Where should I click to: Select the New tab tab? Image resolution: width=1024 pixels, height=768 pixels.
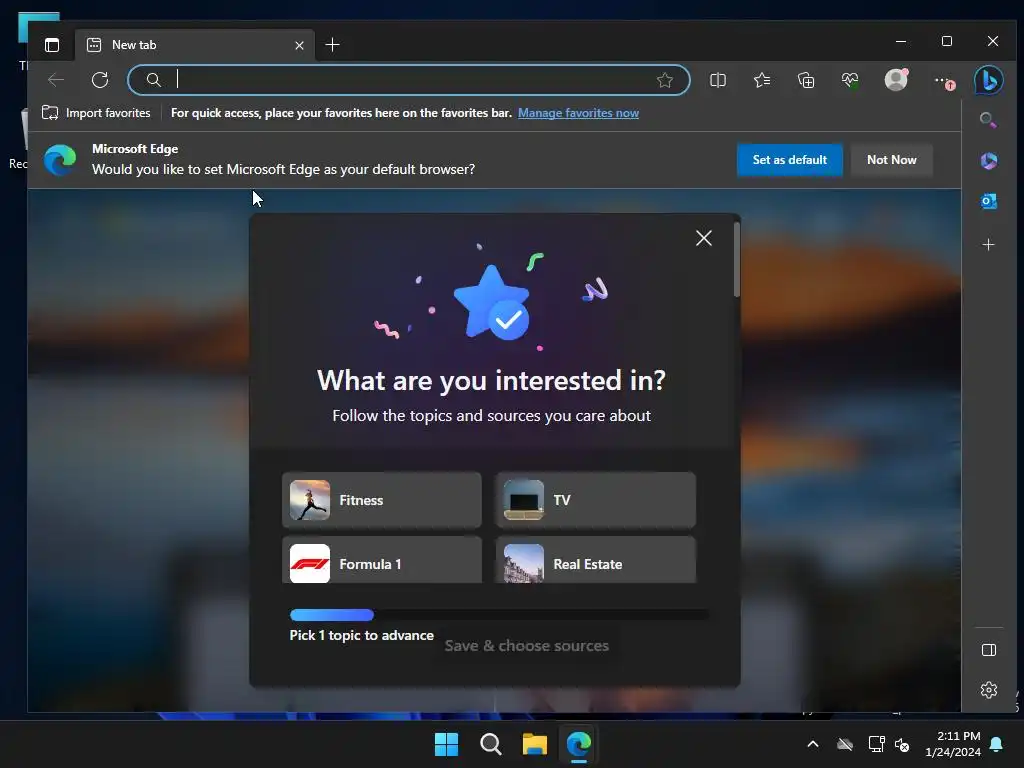click(x=195, y=45)
